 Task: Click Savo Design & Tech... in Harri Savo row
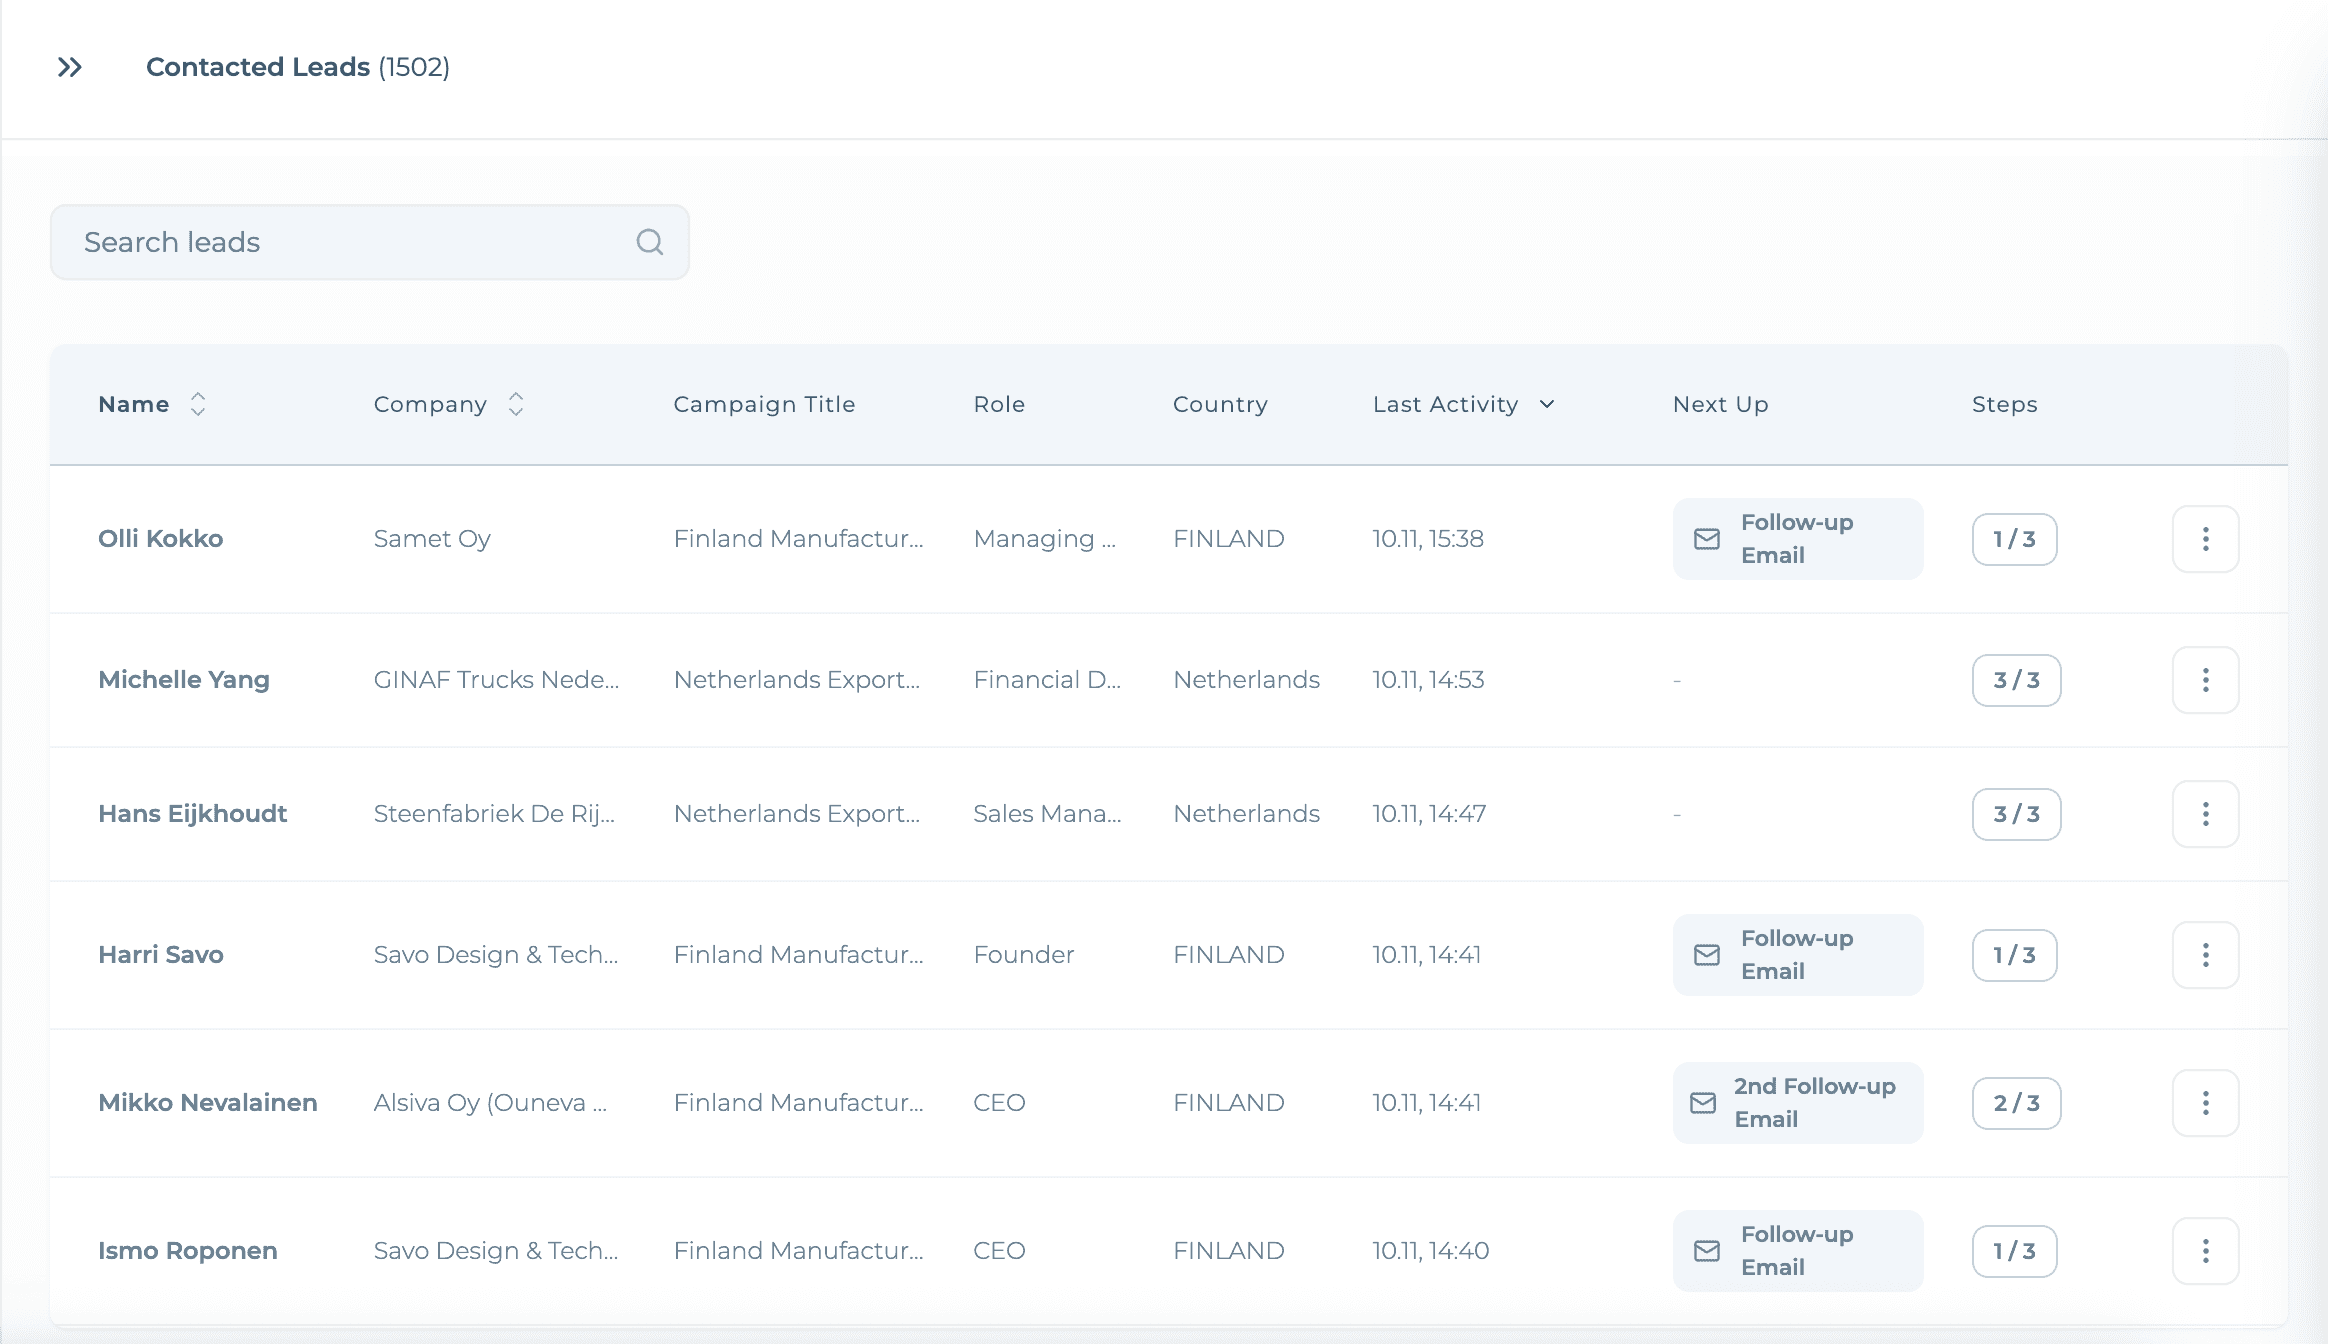496,955
